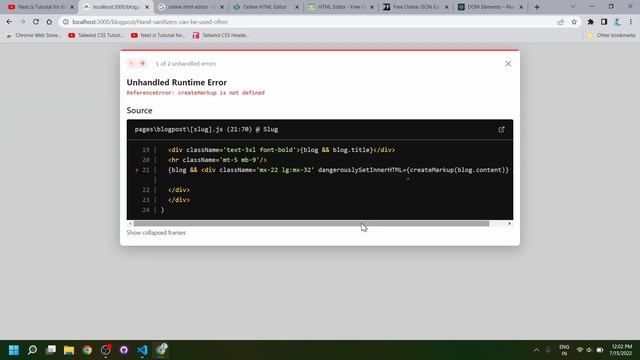
Task: Close the error overlay with the X
Action: [508, 64]
